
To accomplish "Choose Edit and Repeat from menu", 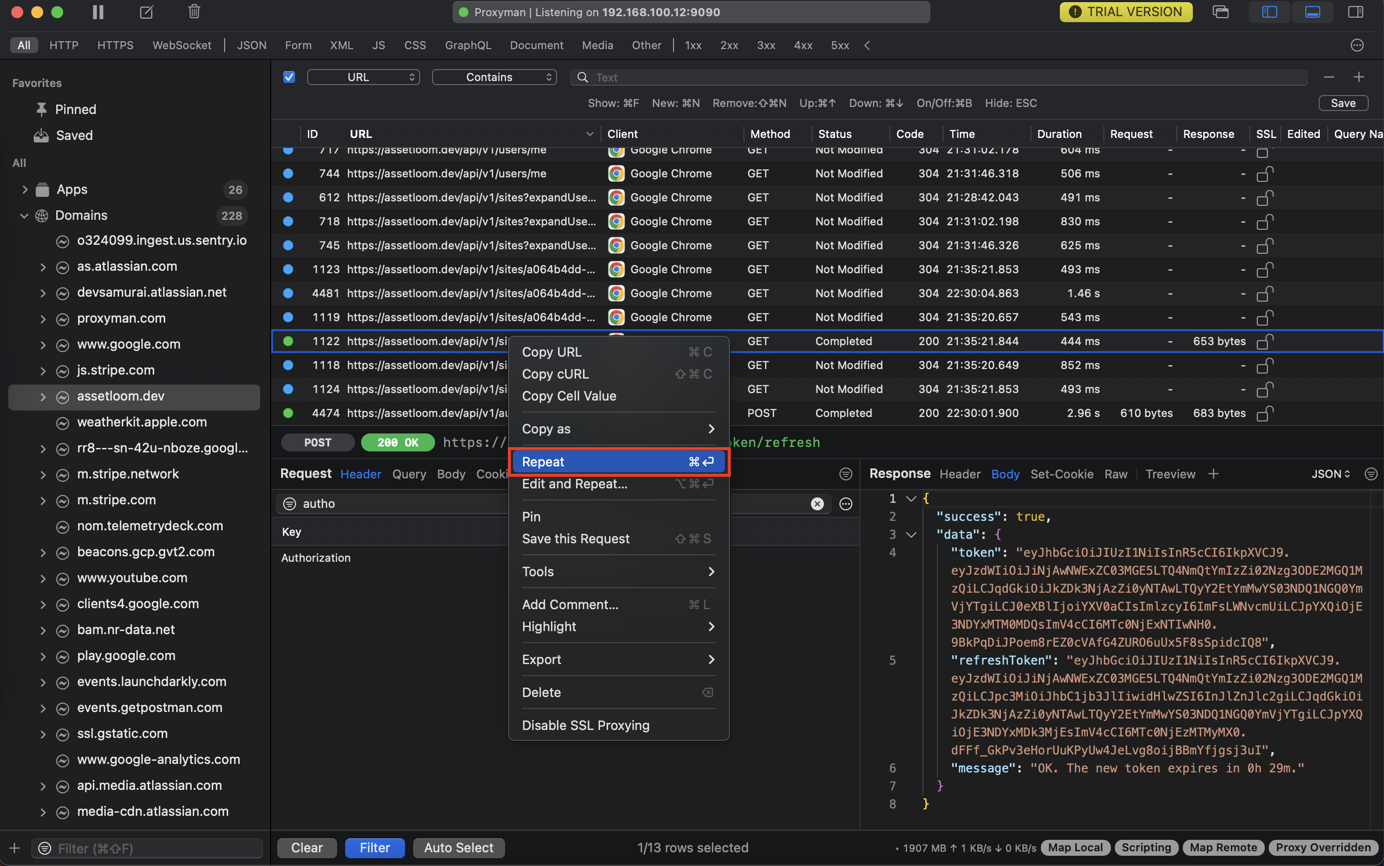I will [618, 484].
